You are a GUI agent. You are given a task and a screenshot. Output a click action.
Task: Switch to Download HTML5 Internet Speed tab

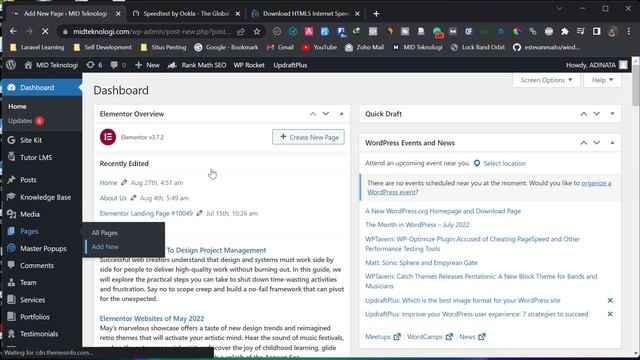click(306, 13)
